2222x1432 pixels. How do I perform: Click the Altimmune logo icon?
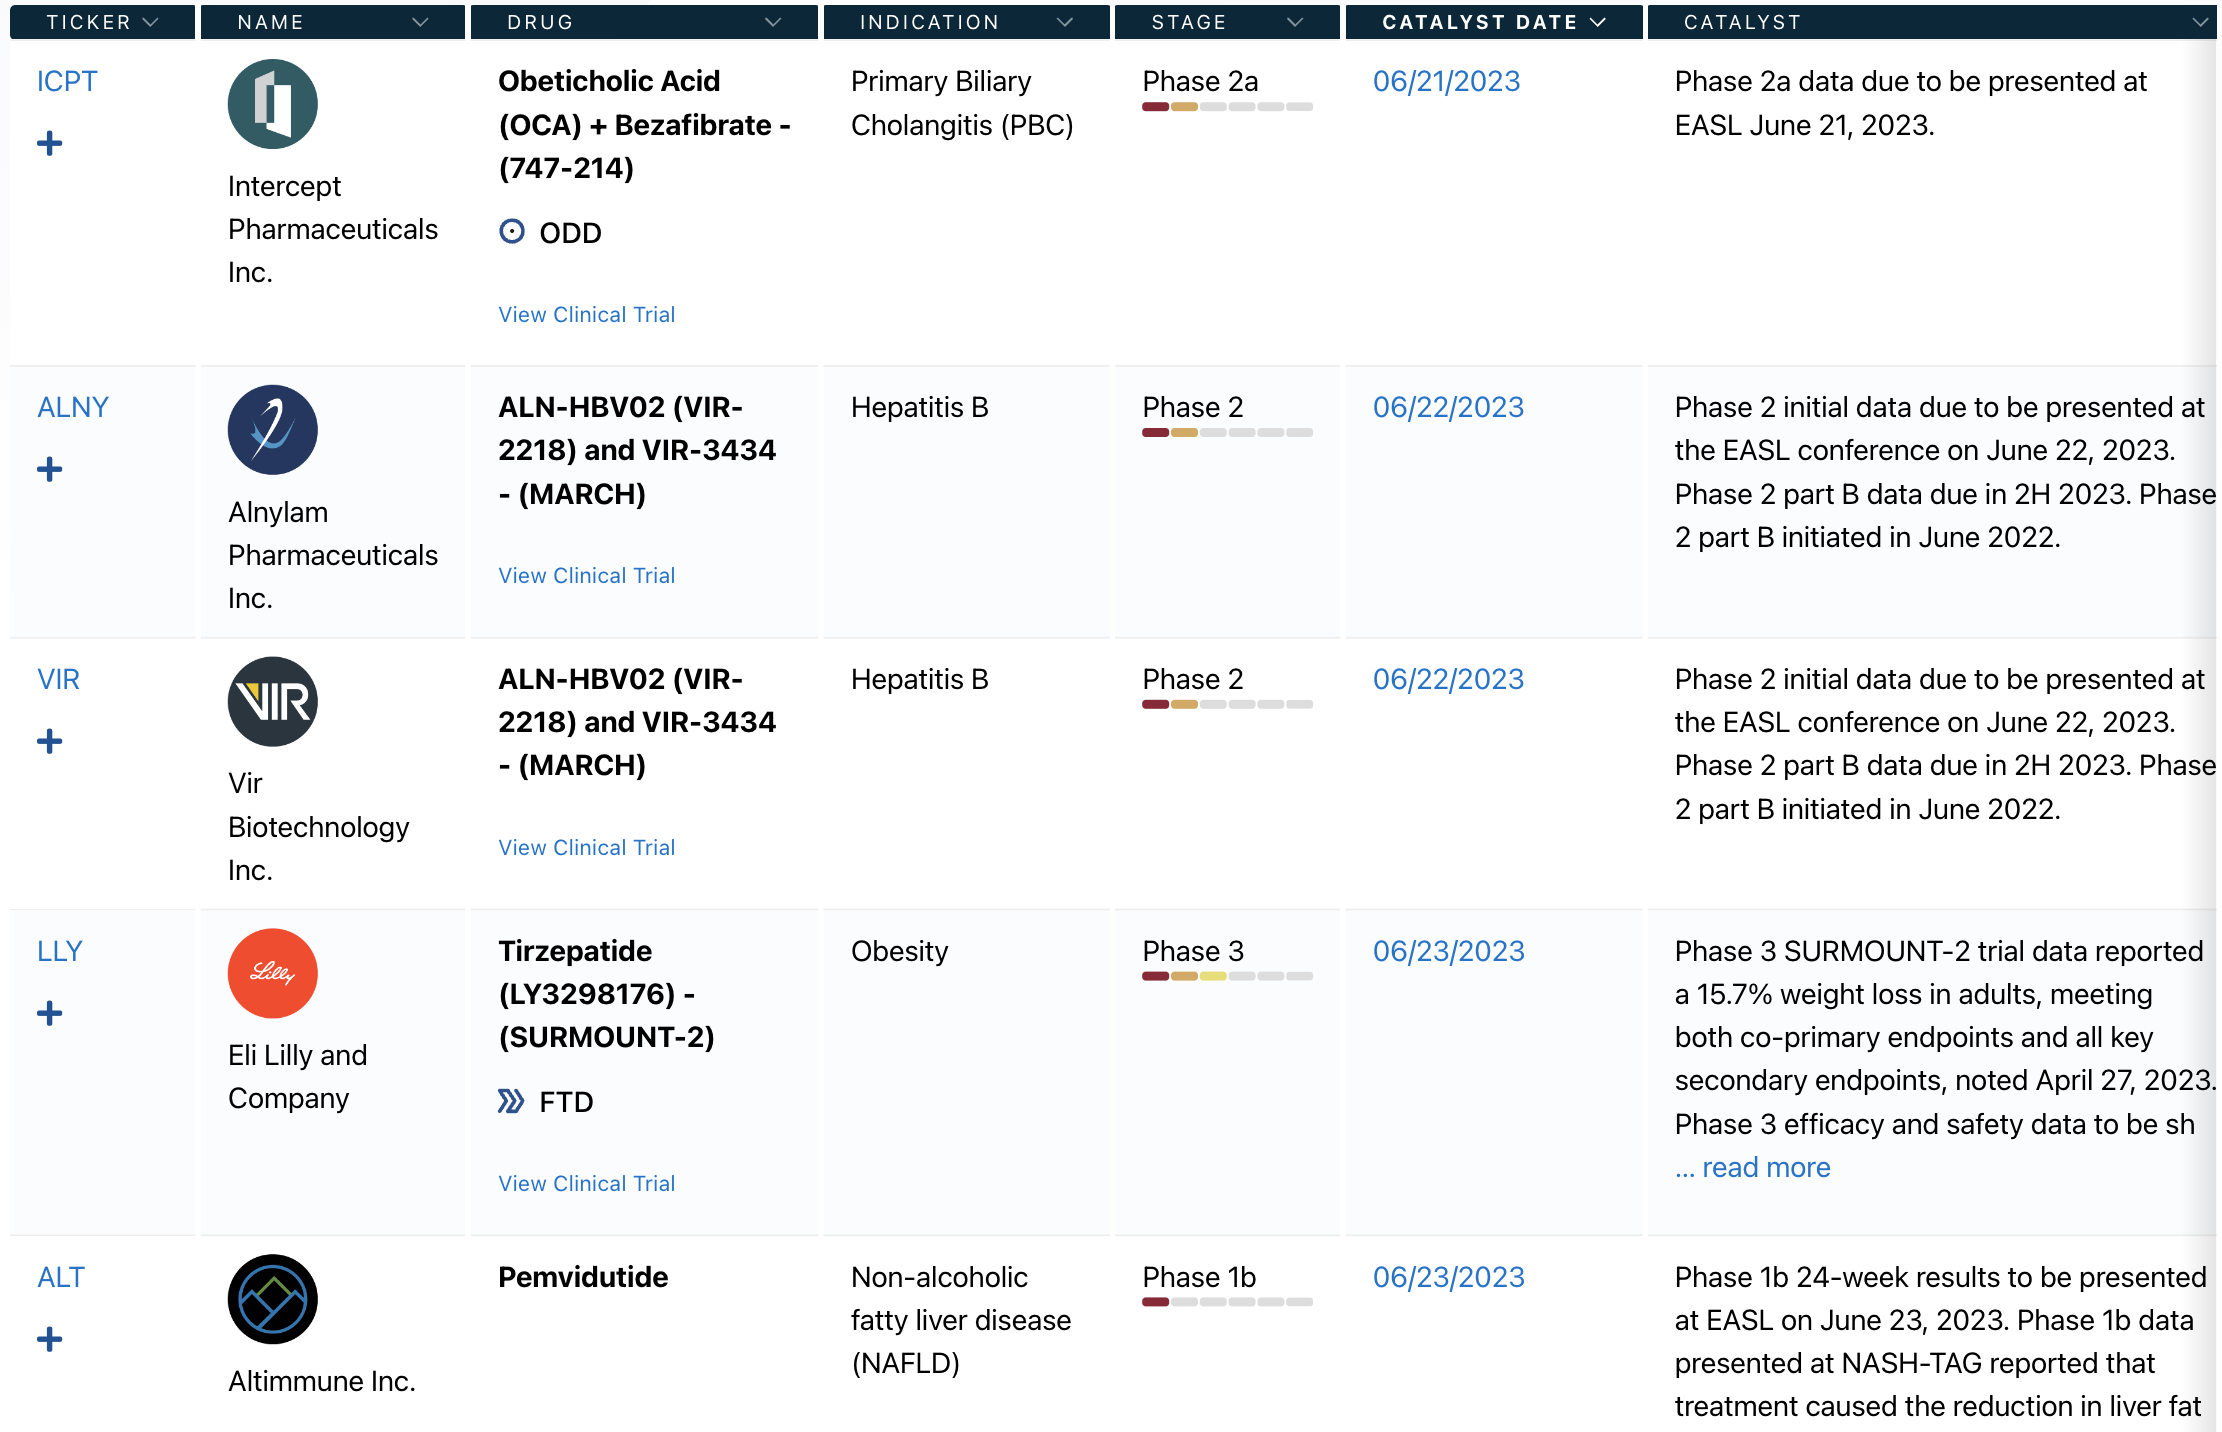pos(272,1299)
